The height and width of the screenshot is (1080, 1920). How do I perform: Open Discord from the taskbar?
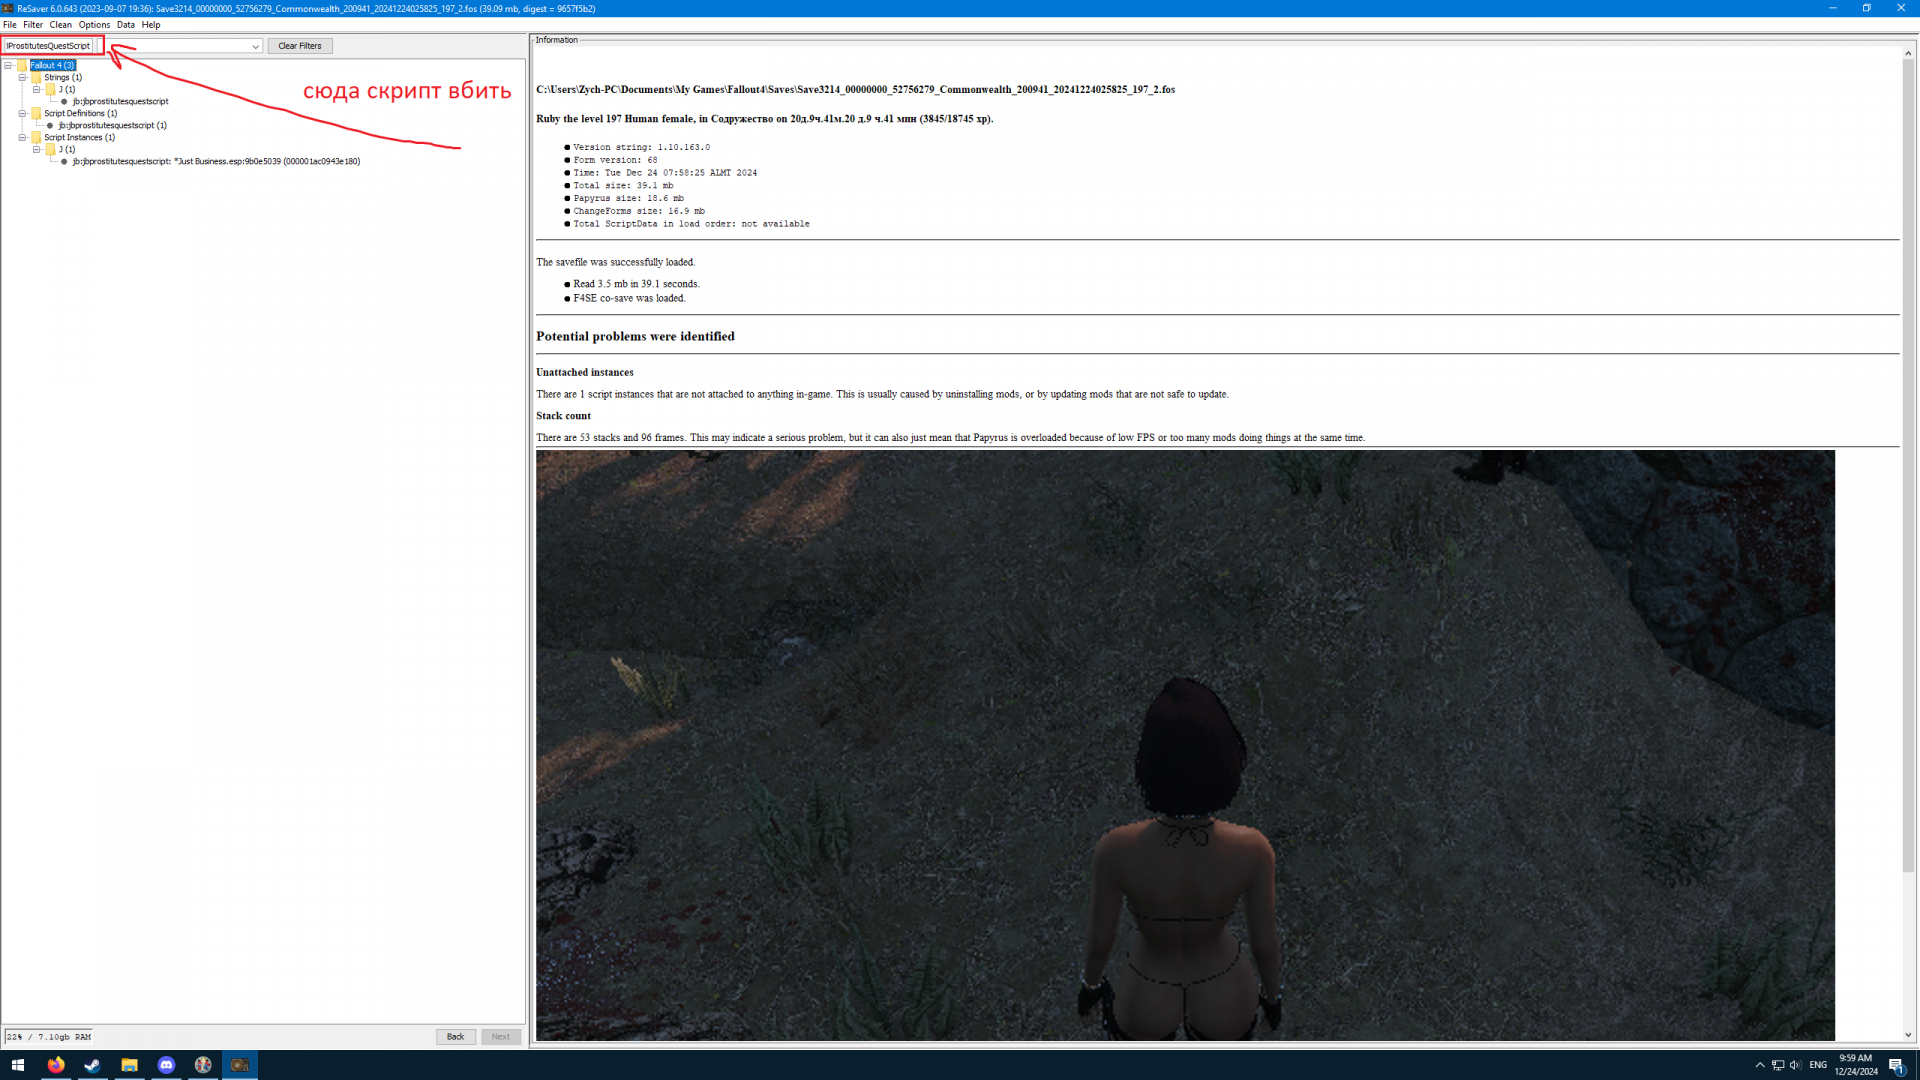166,1065
